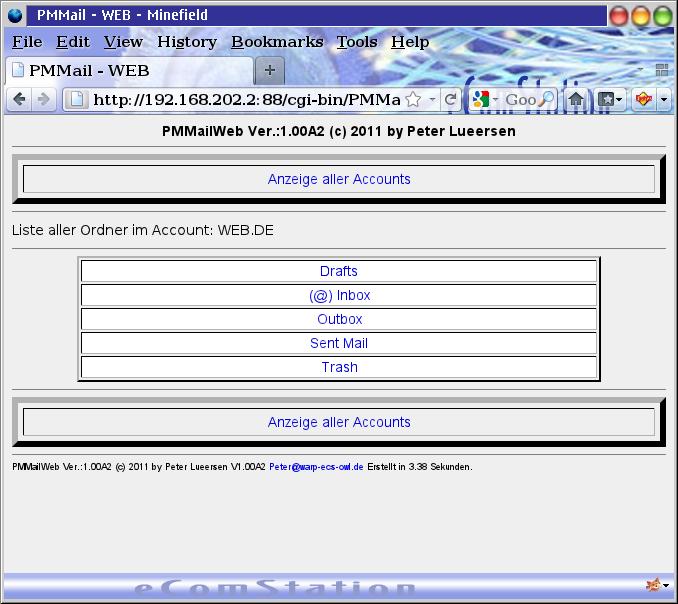678x604 pixels.
Task: Click the top Anzeige aller Accounts link
Action: coord(339,179)
